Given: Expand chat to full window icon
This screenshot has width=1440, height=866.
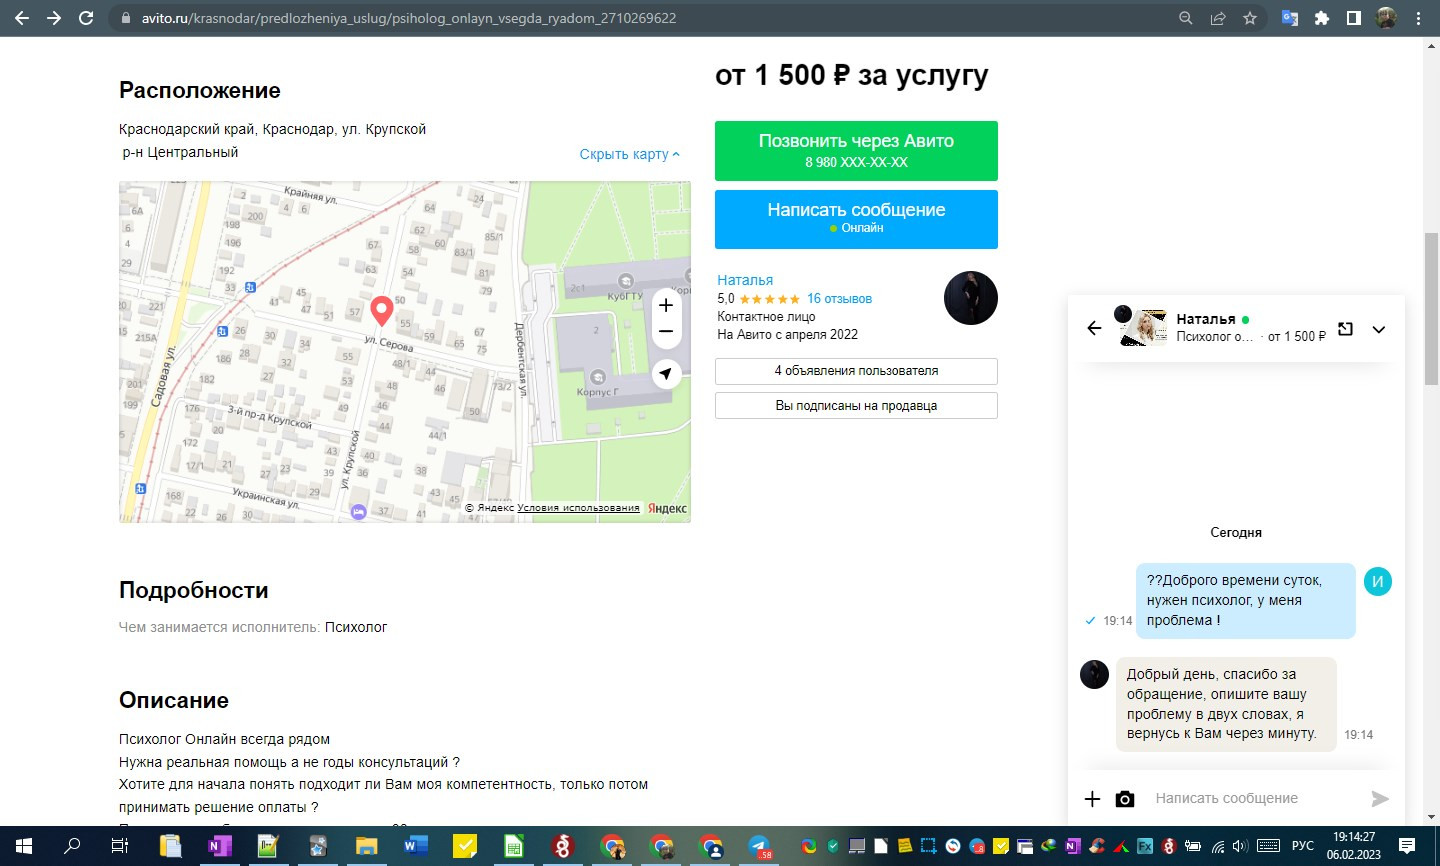Looking at the screenshot, I should pyautogui.click(x=1345, y=329).
